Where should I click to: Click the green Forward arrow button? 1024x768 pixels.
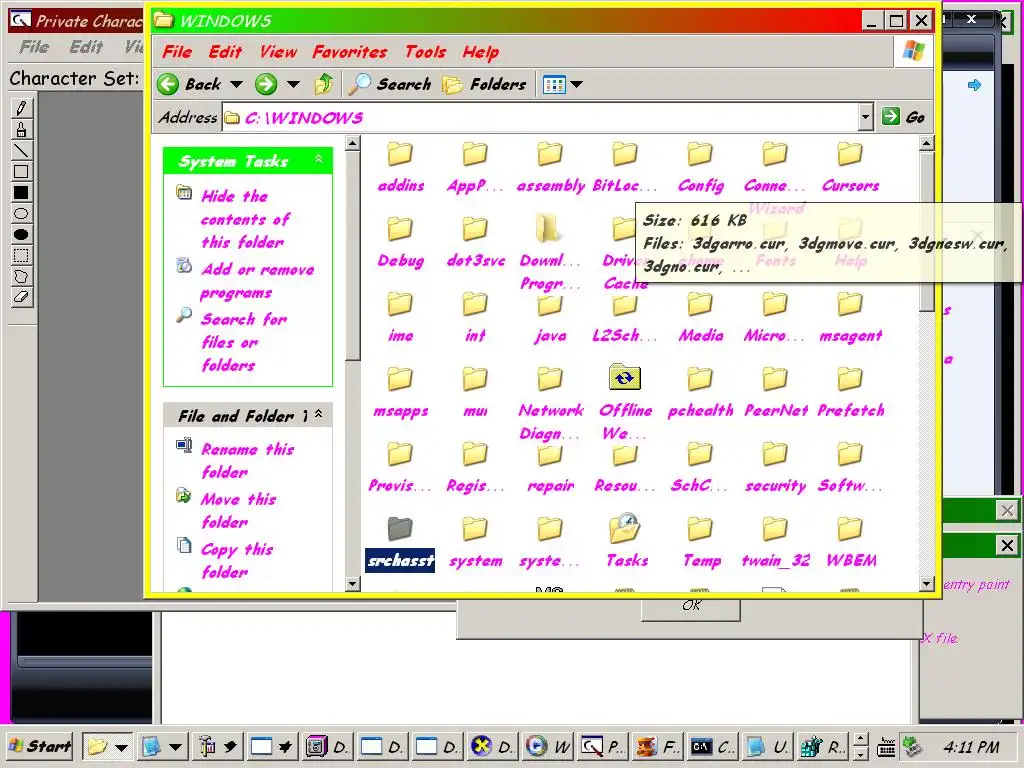[266, 84]
